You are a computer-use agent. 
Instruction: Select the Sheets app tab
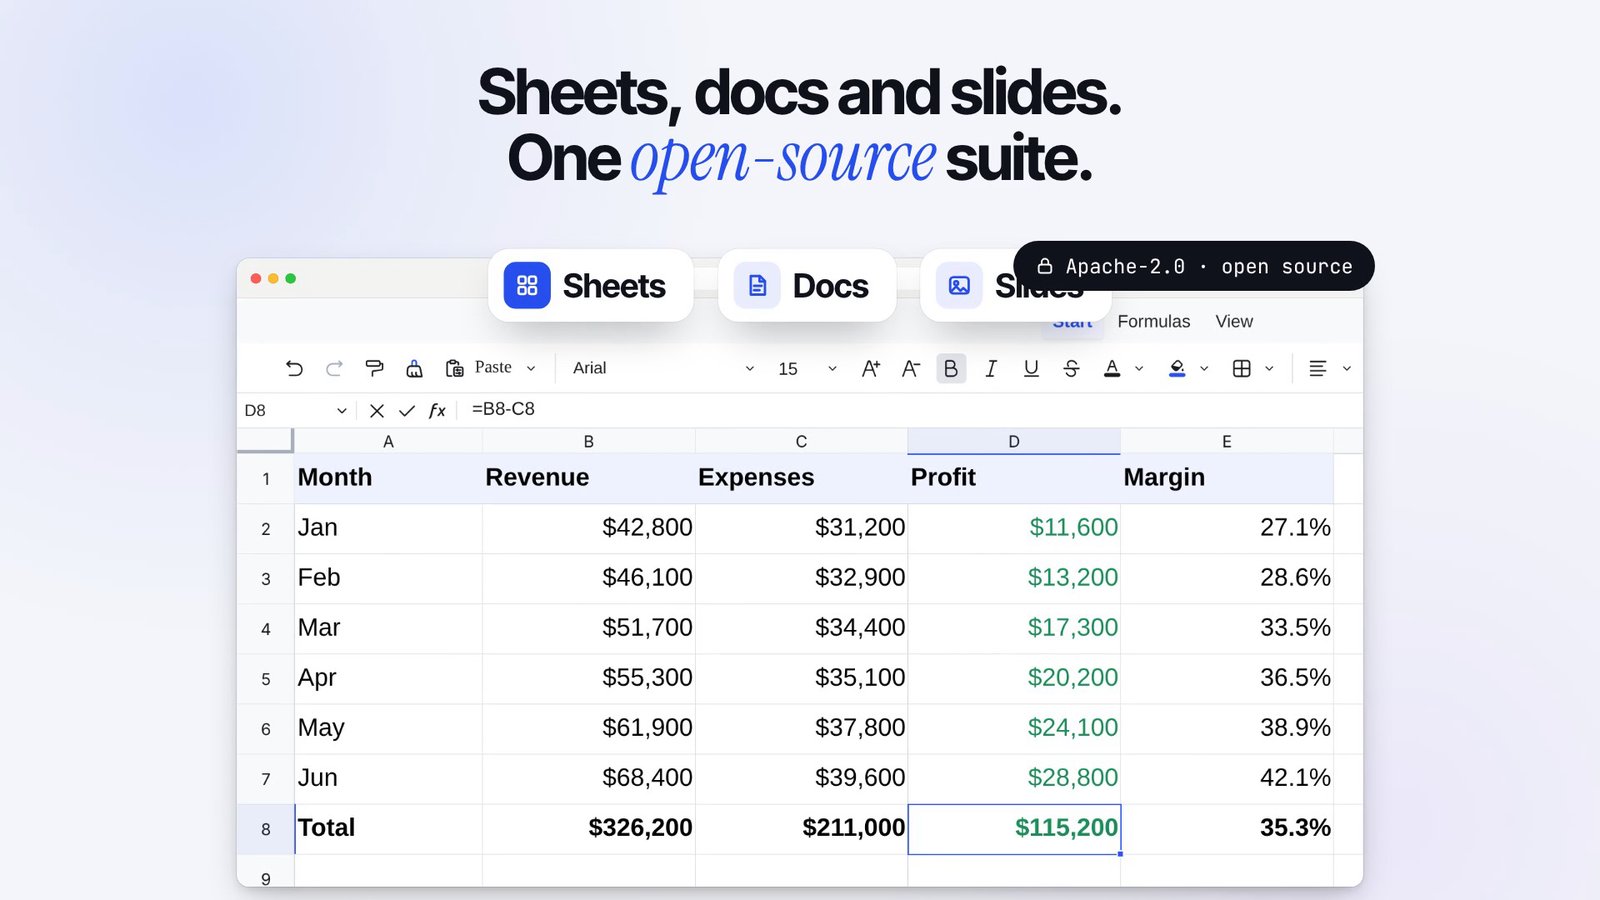(x=591, y=286)
